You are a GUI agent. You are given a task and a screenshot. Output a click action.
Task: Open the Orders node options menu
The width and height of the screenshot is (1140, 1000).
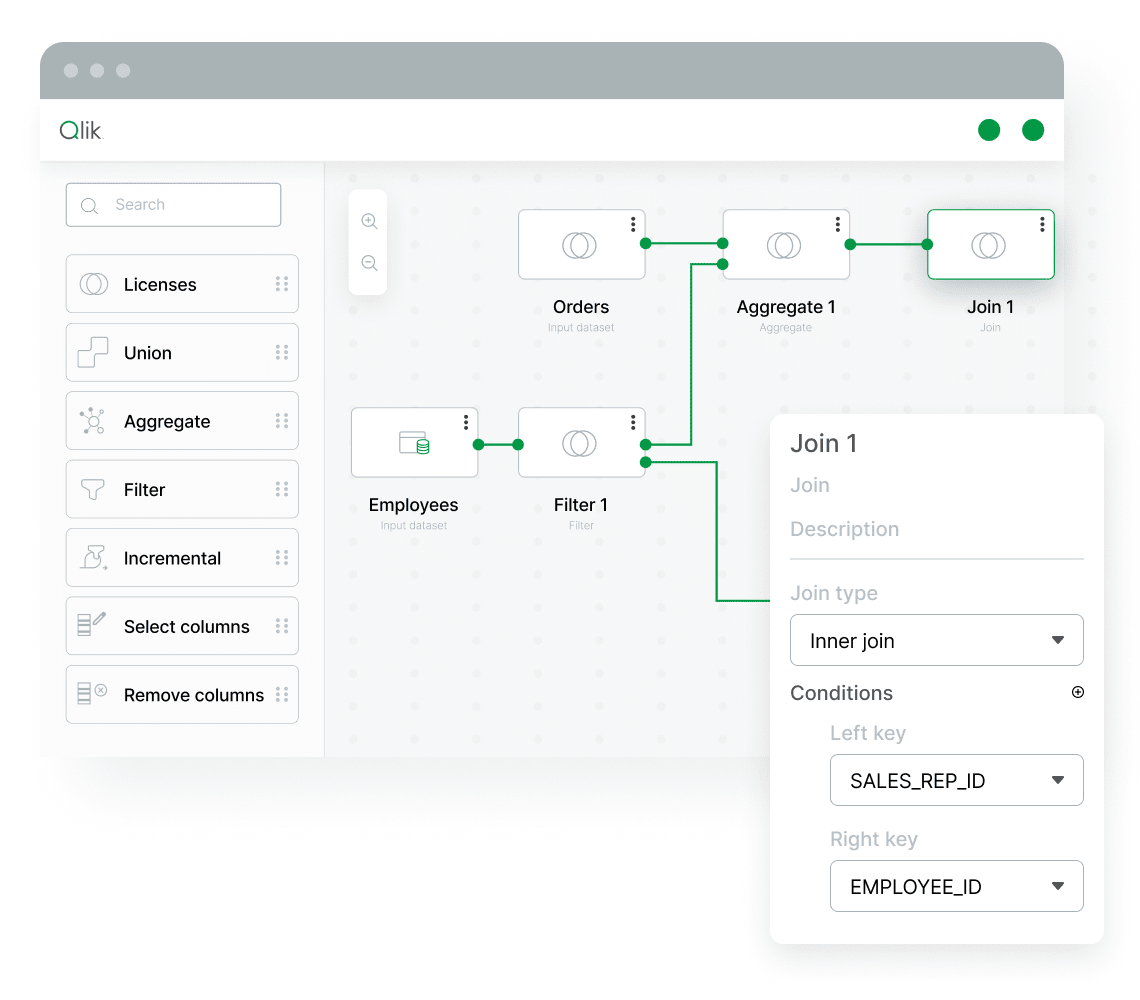[633, 224]
